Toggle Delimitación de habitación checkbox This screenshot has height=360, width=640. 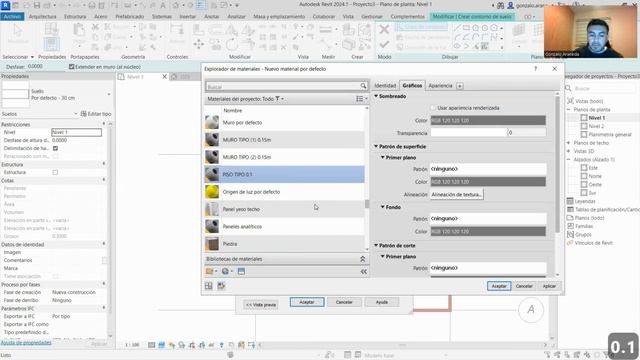55,148
